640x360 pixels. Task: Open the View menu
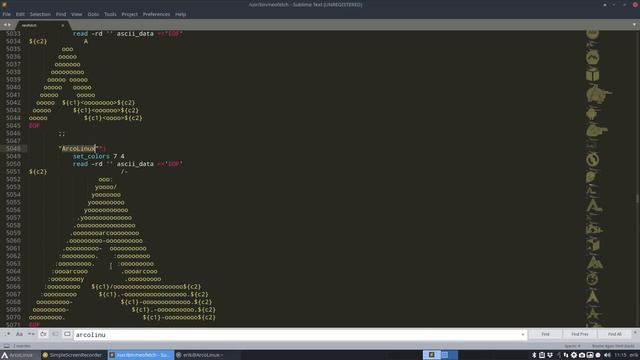pyautogui.click(x=77, y=14)
